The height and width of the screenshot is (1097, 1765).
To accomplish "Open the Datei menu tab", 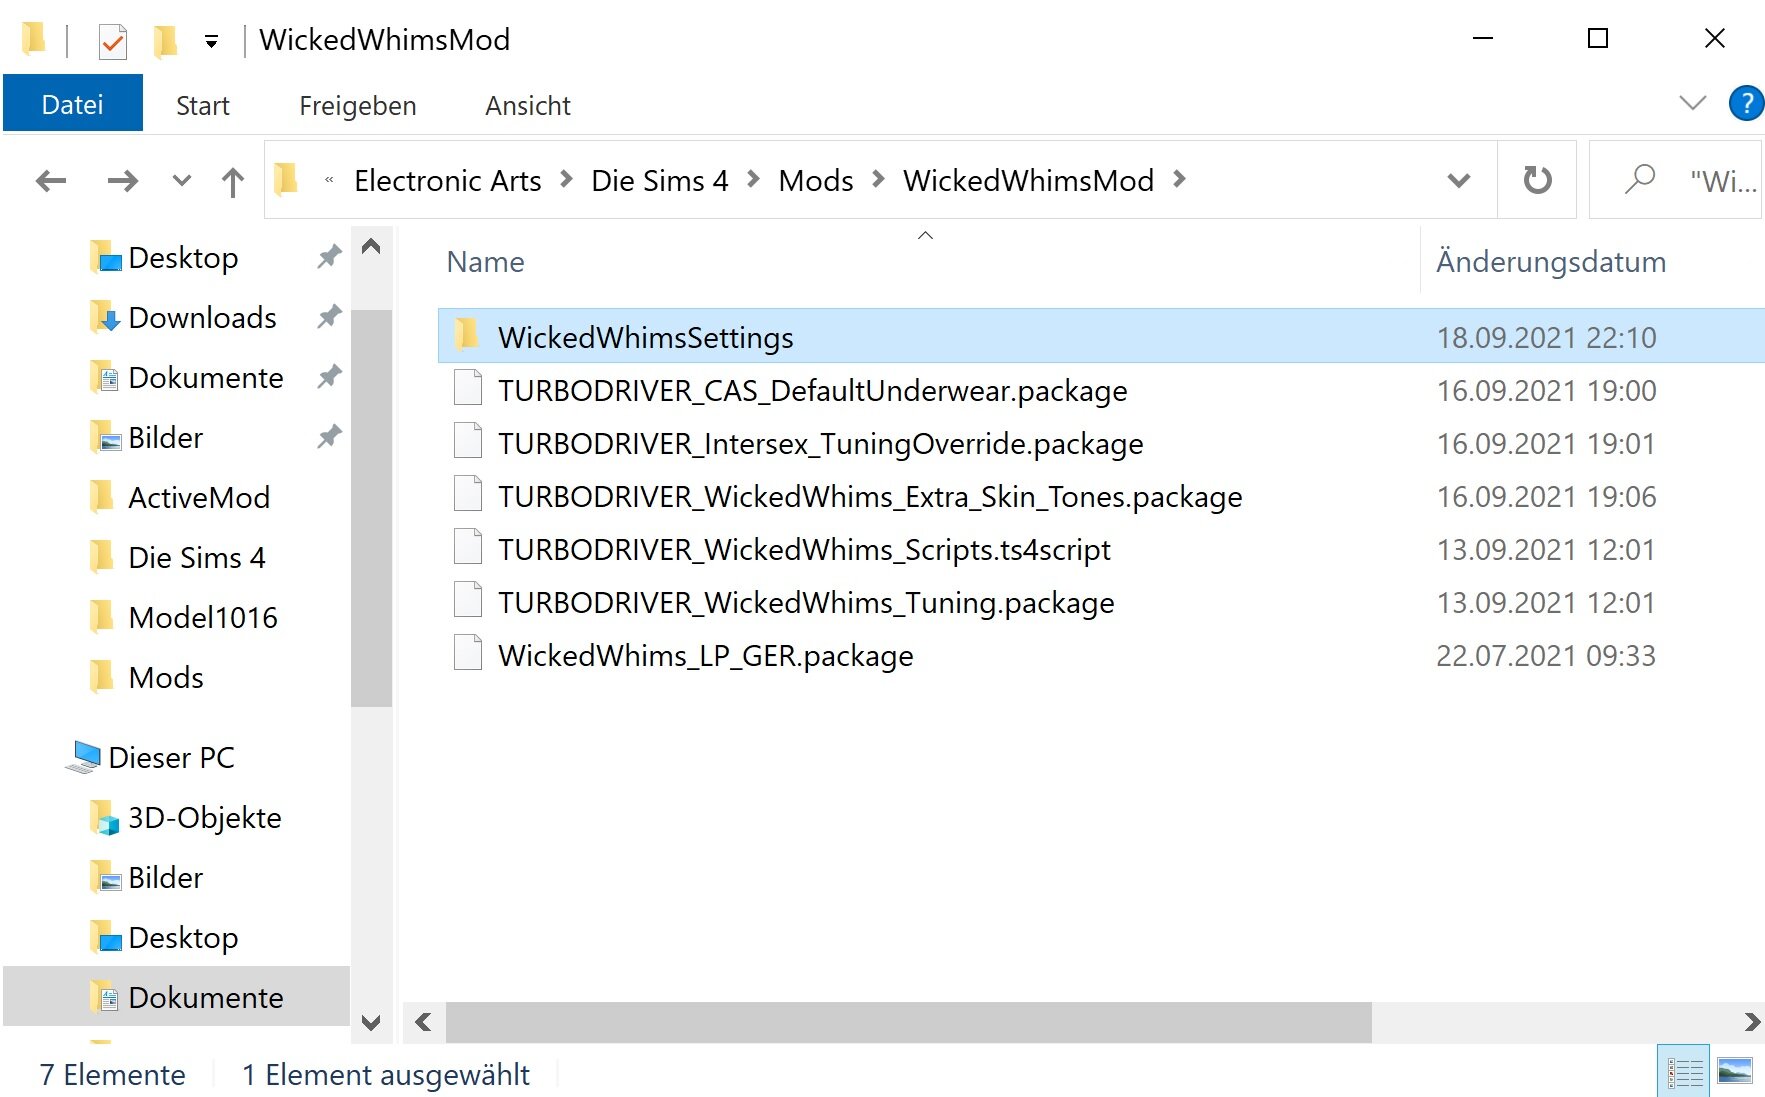I will tap(72, 104).
